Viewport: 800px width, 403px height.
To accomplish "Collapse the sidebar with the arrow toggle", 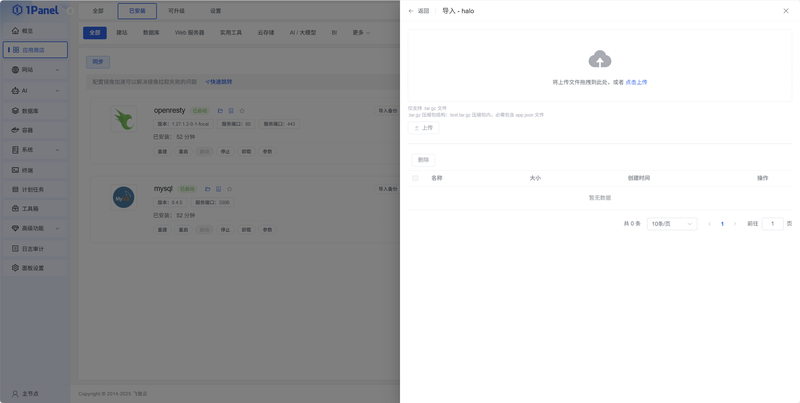I will [70, 11].
